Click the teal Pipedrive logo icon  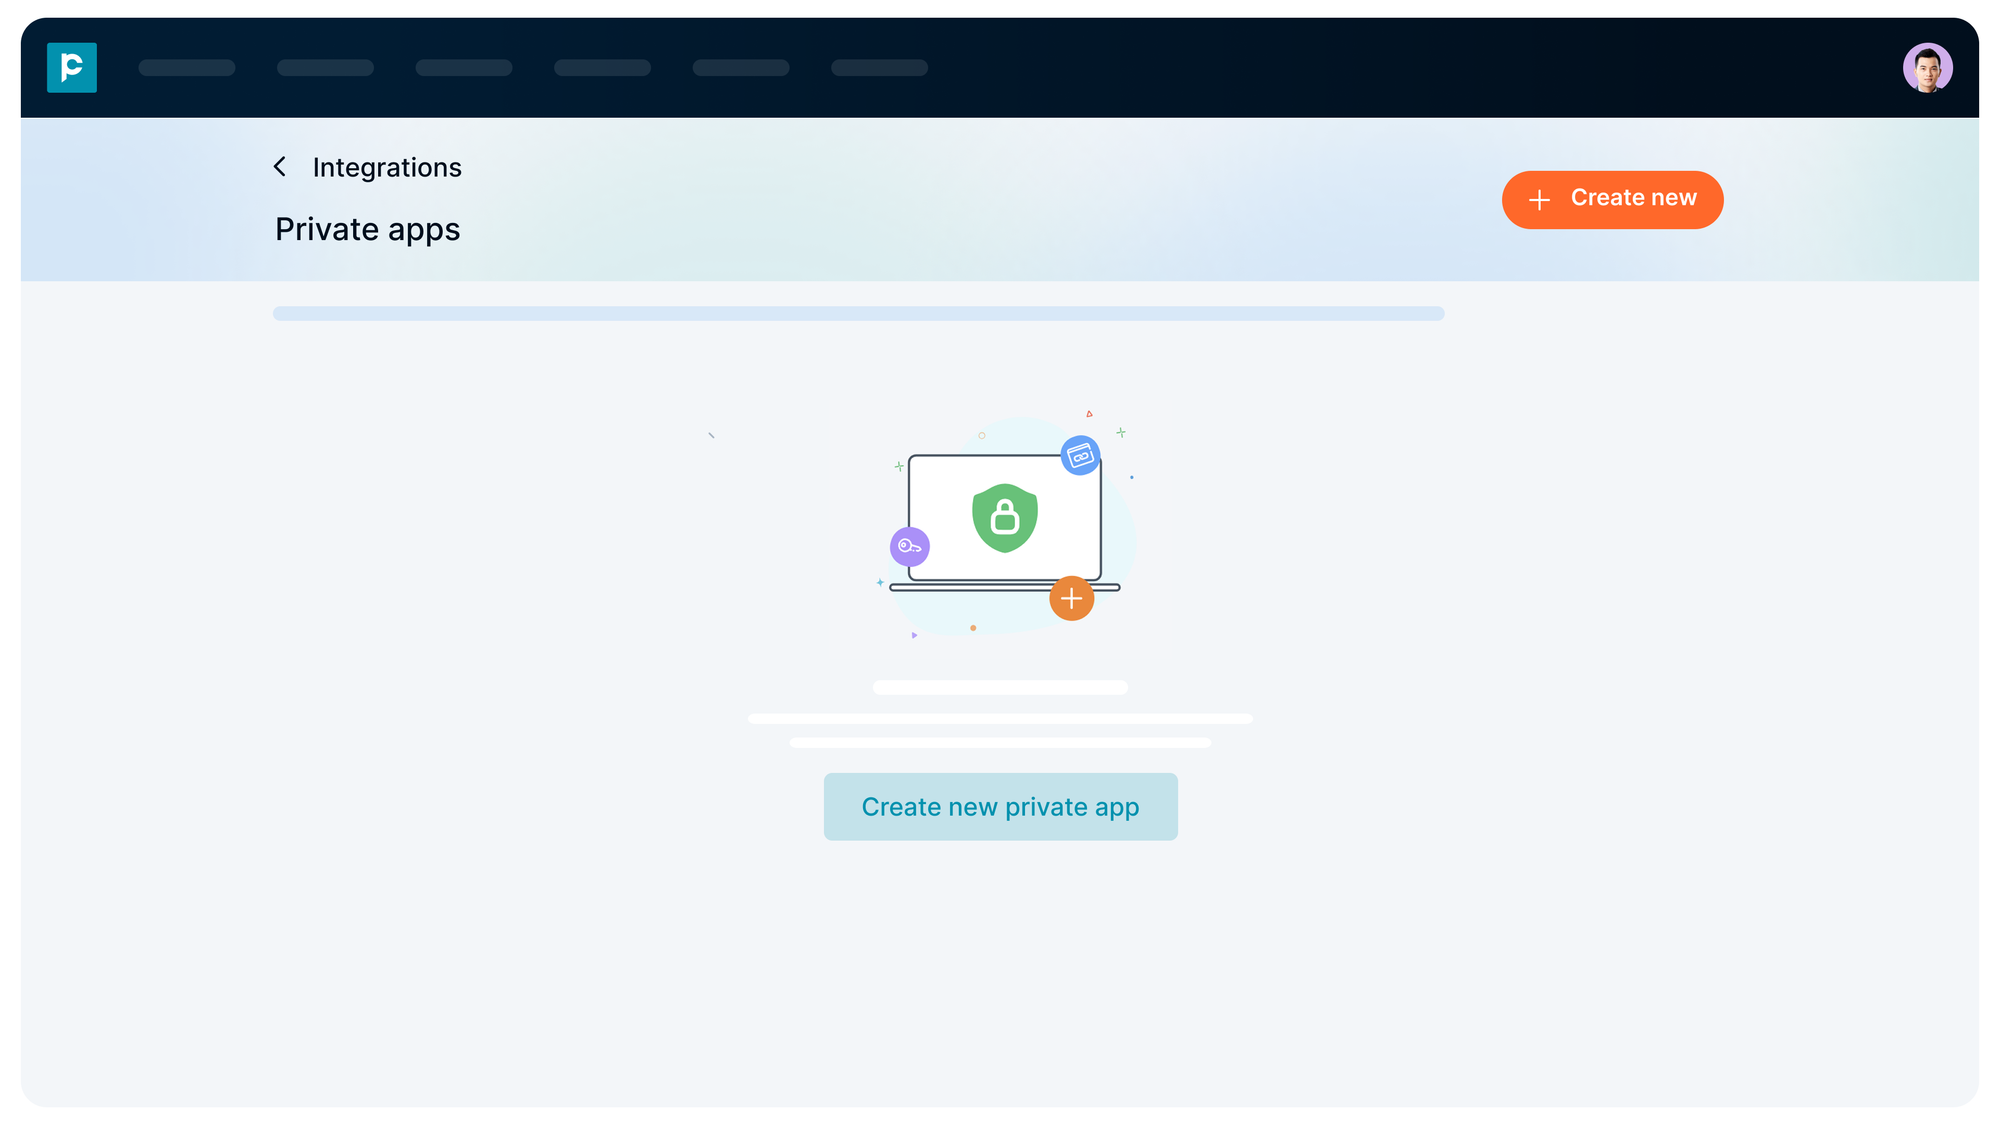[71, 68]
